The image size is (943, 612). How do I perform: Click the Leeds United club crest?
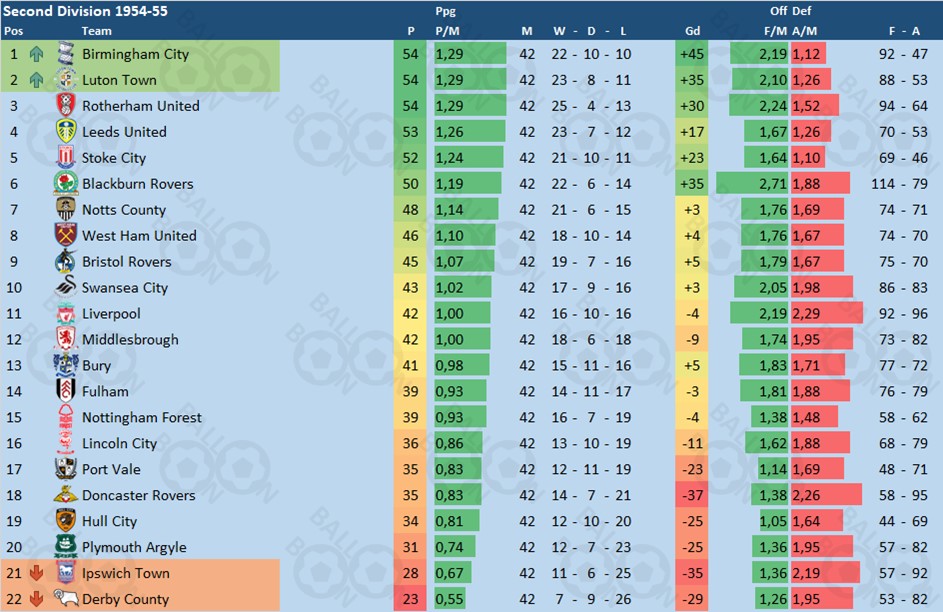pyautogui.click(x=66, y=131)
